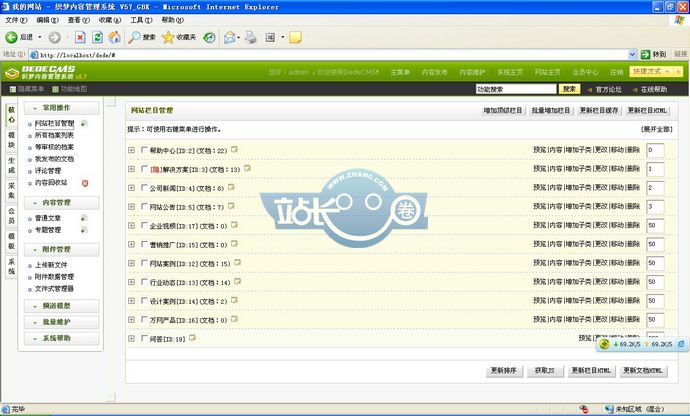This screenshot has height=416, width=690.
Task: Switch to the 模块 vertical sidebar tab
Action: [11, 140]
